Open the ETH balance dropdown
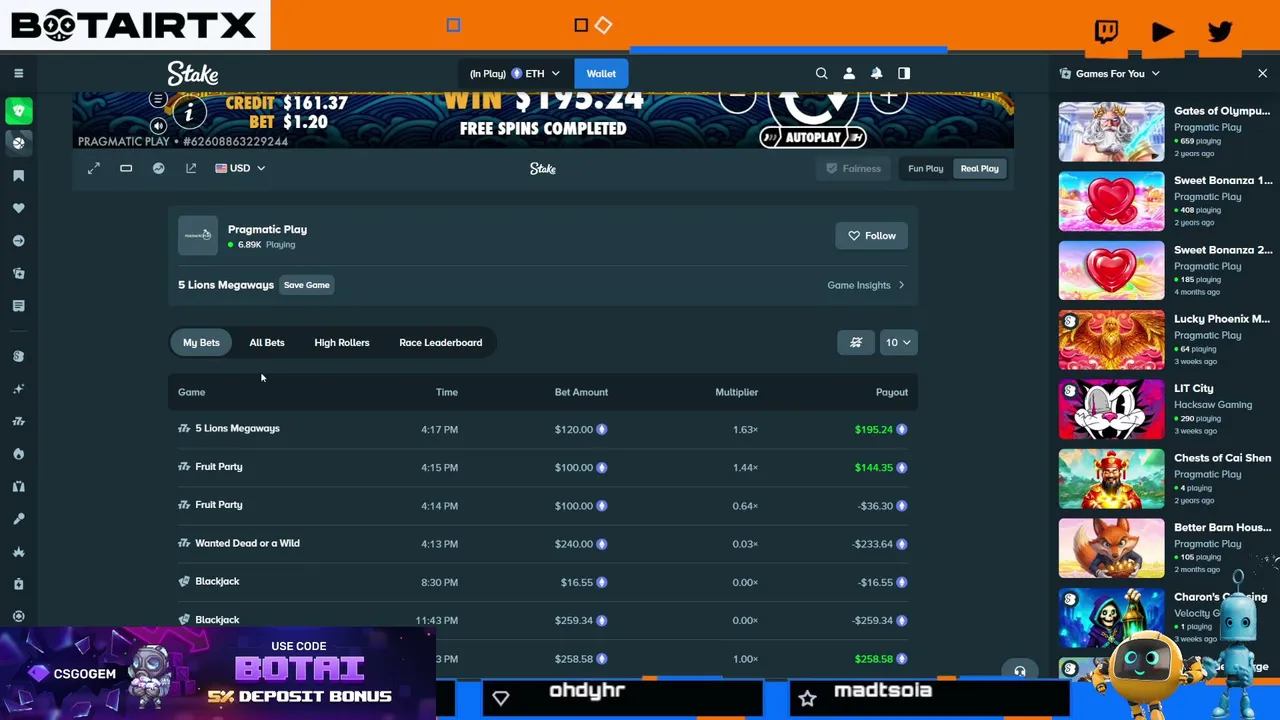Image resolution: width=1280 pixels, height=720 pixels. pyautogui.click(x=515, y=73)
